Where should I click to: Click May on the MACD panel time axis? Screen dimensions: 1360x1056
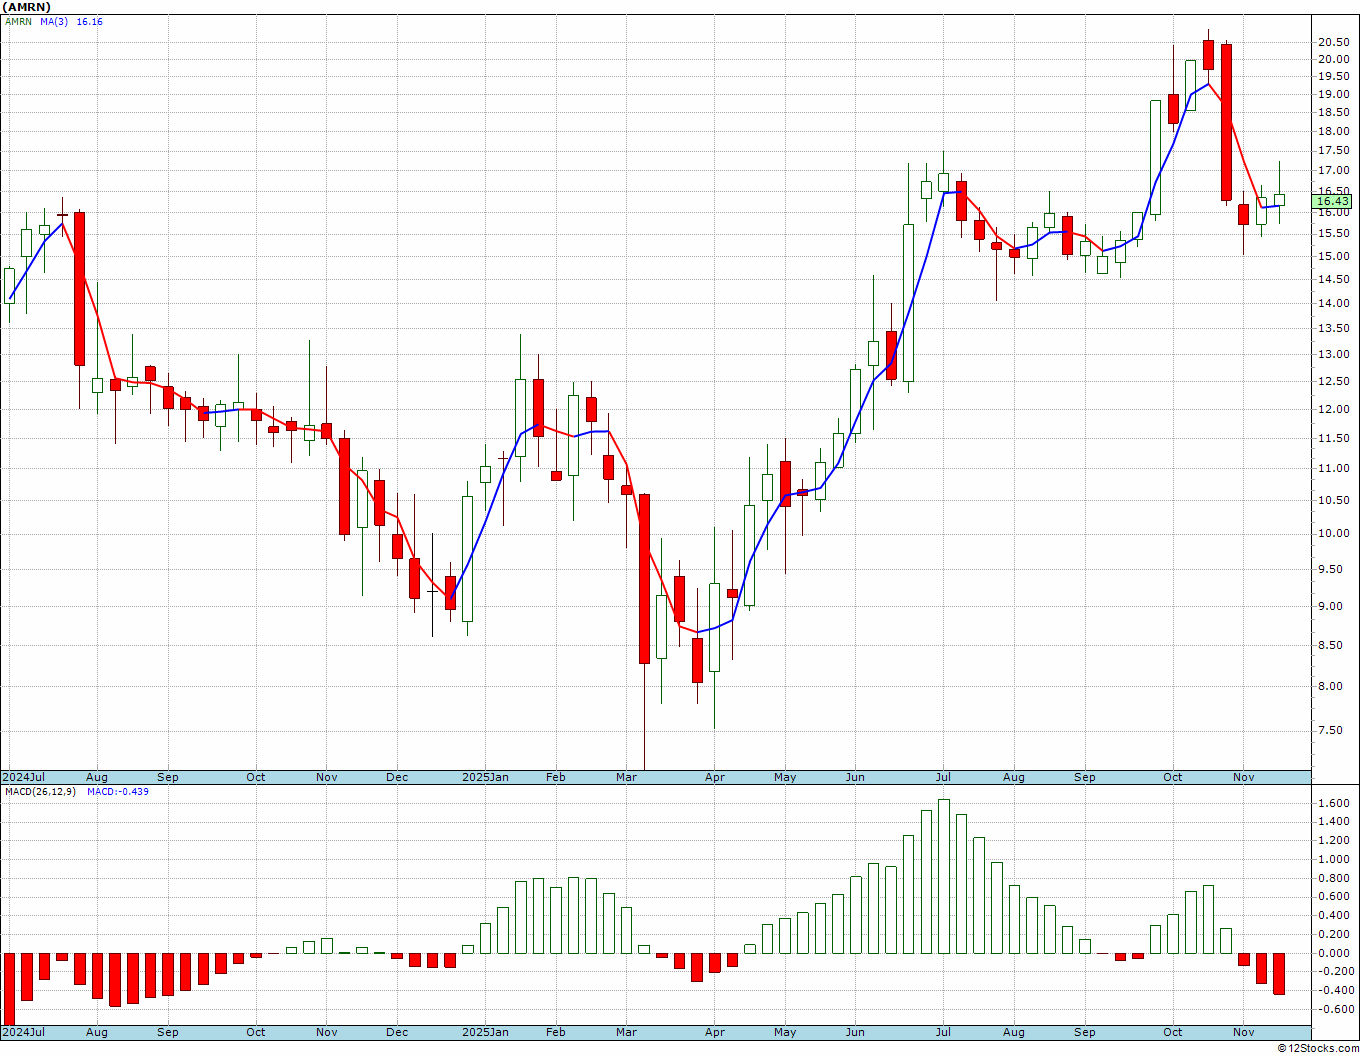pyautogui.click(x=785, y=1033)
